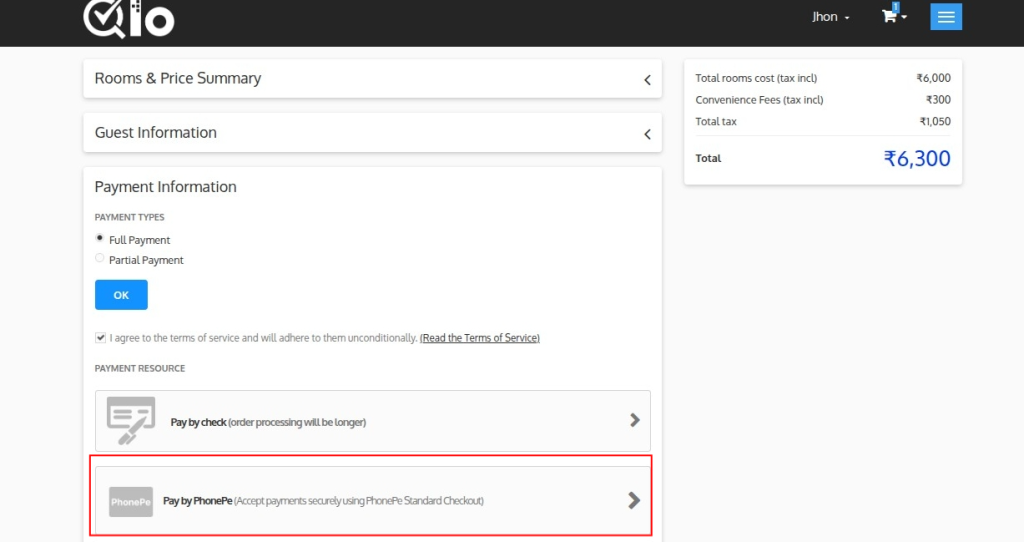Click the check payment icon
The height and width of the screenshot is (542, 1024).
(x=131, y=420)
